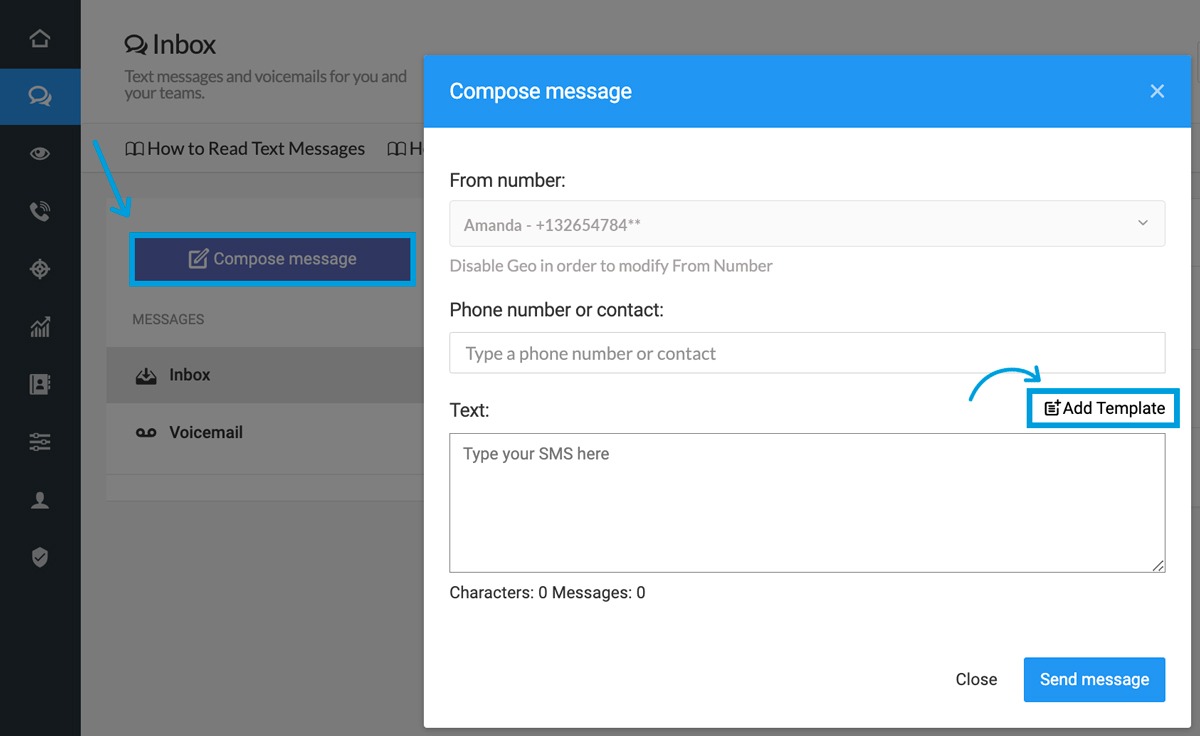Click the crosshair target sidebar icon

(40, 269)
